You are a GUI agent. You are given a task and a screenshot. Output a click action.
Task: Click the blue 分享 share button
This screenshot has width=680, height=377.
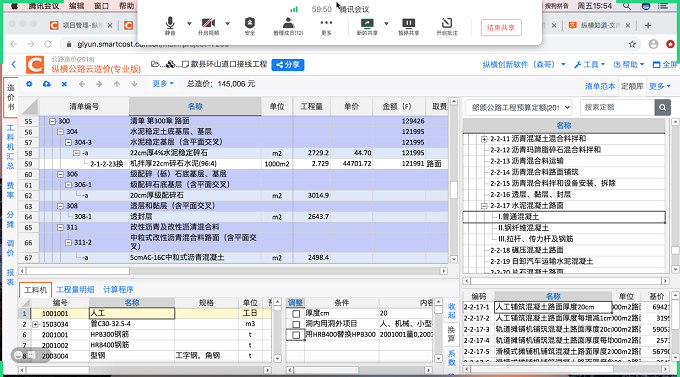[288, 65]
